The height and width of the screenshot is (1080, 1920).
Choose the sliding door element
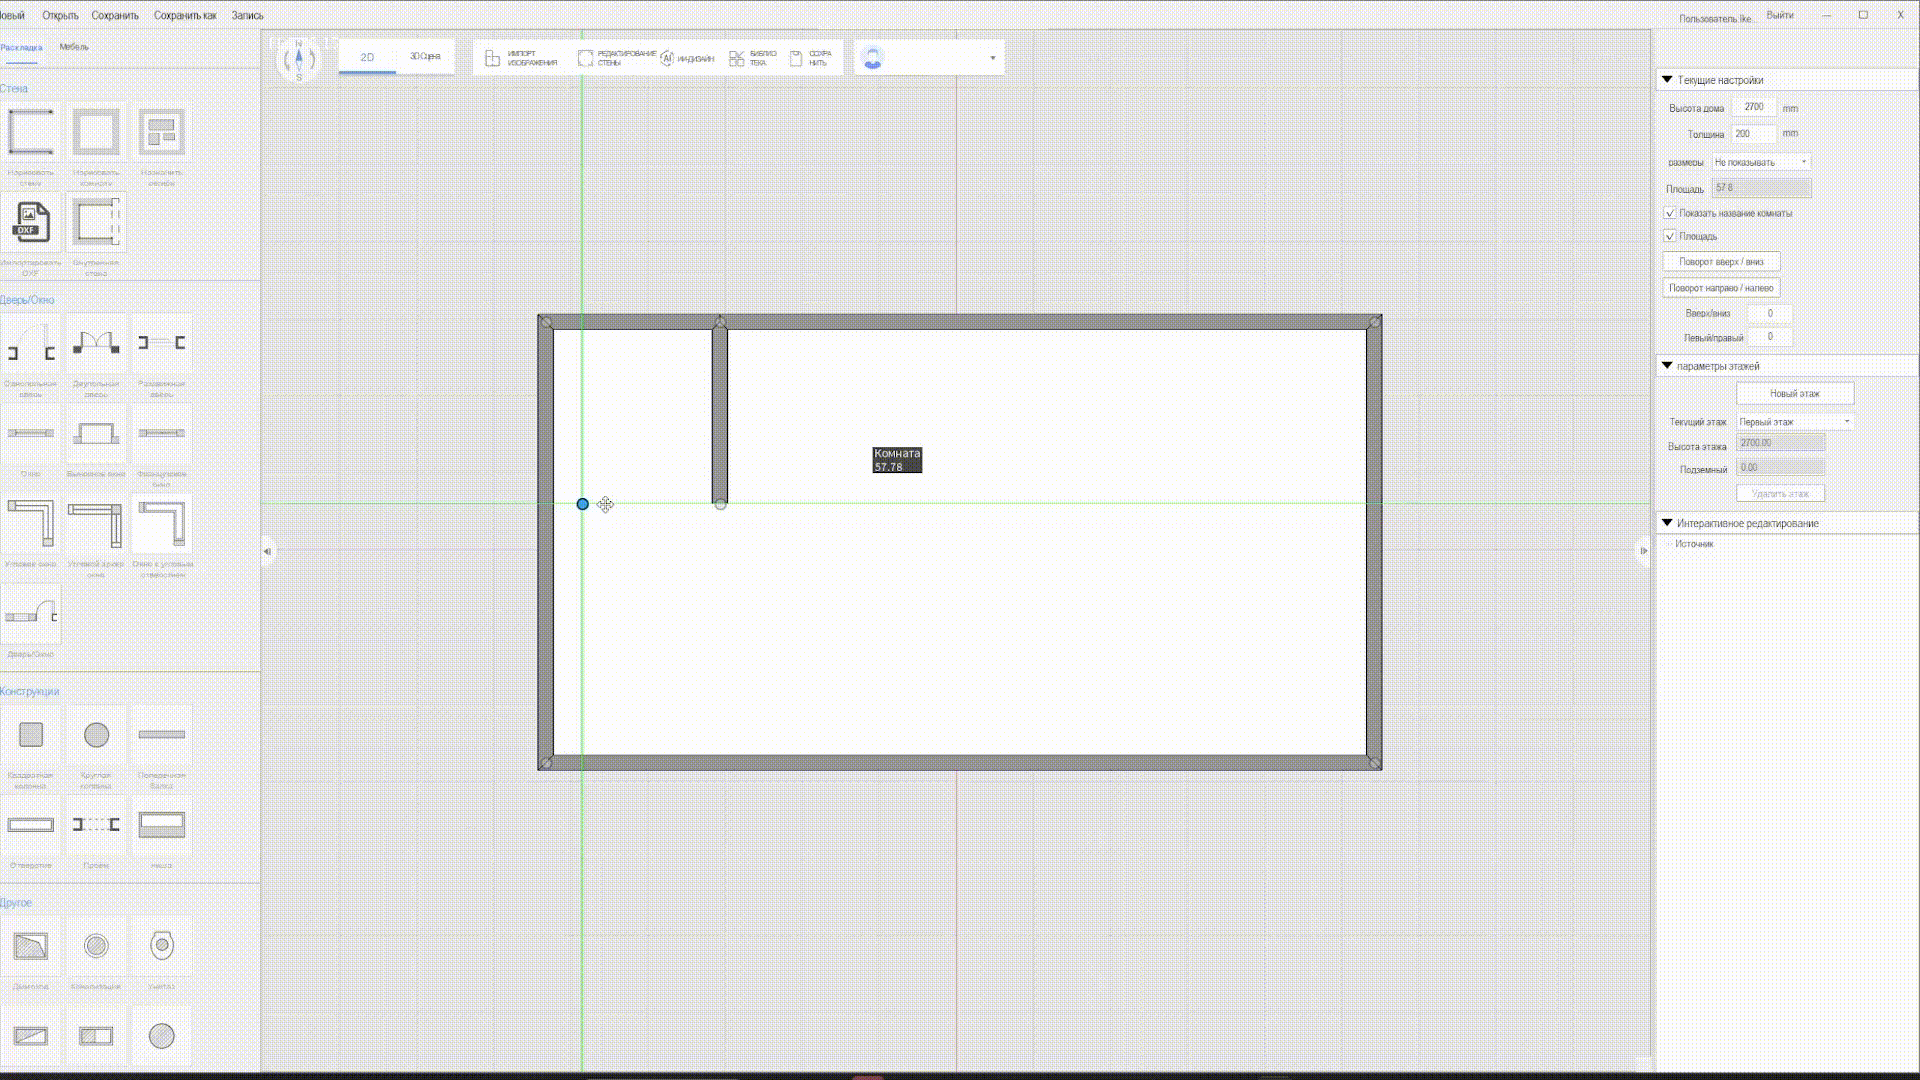161,344
